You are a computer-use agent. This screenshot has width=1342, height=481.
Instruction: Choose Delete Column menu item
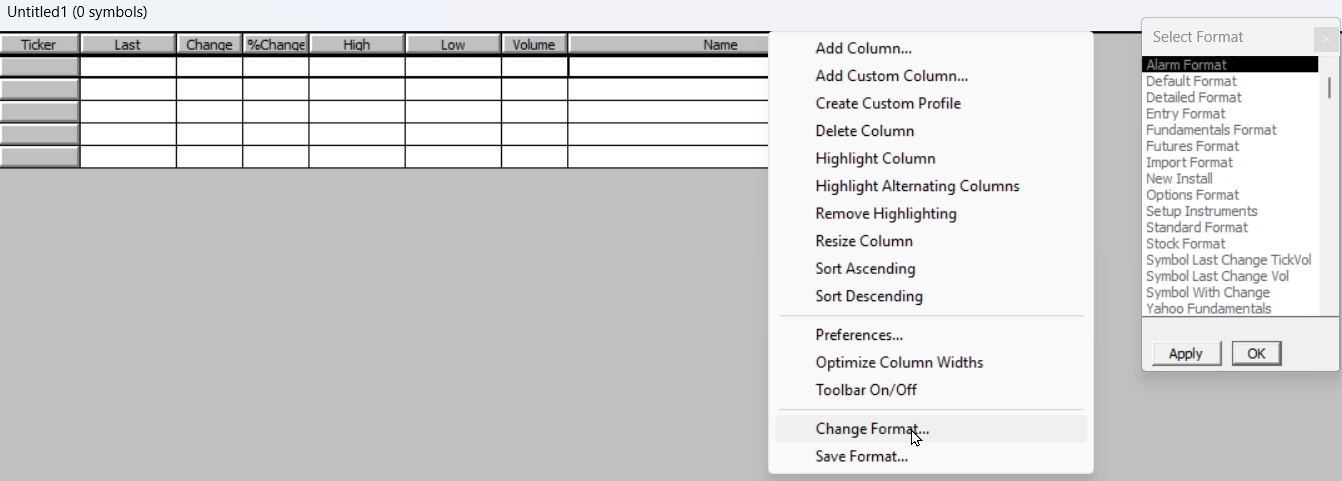pos(864,131)
